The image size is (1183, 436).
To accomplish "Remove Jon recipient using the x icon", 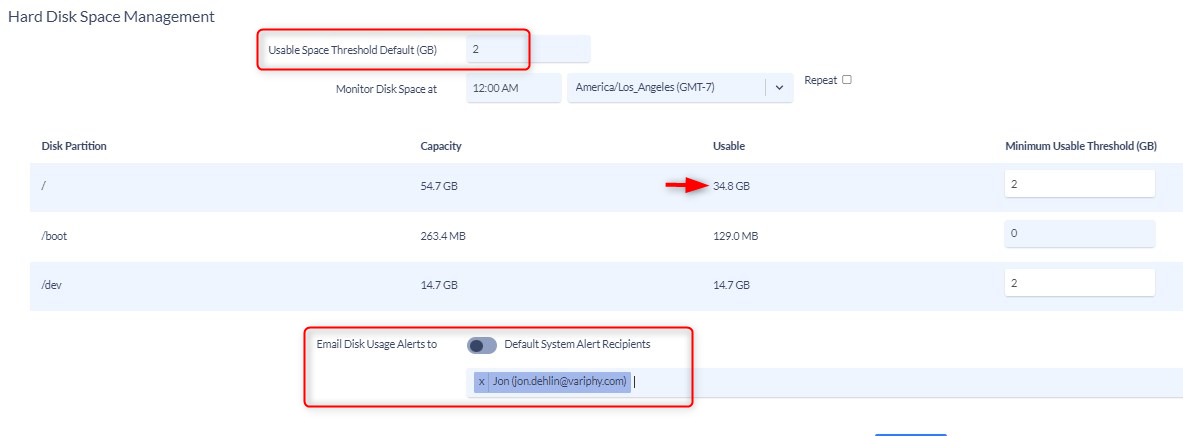I will click(481, 382).
